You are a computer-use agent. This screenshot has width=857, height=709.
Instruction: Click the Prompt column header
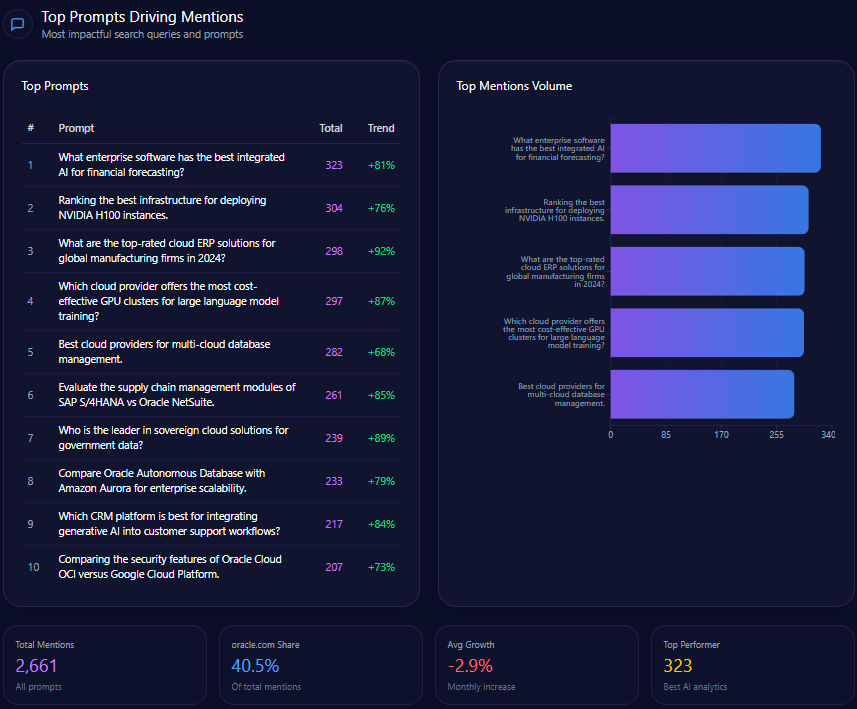pyautogui.click(x=76, y=128)
